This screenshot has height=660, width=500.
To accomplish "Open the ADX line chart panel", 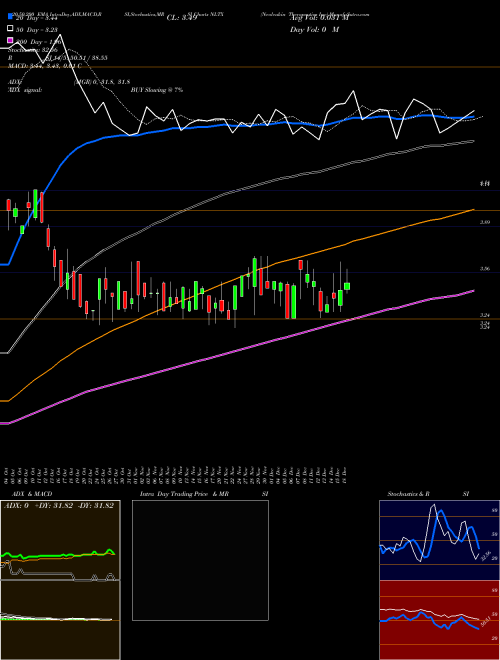I will pyautogui.click(x=60, y=540).
